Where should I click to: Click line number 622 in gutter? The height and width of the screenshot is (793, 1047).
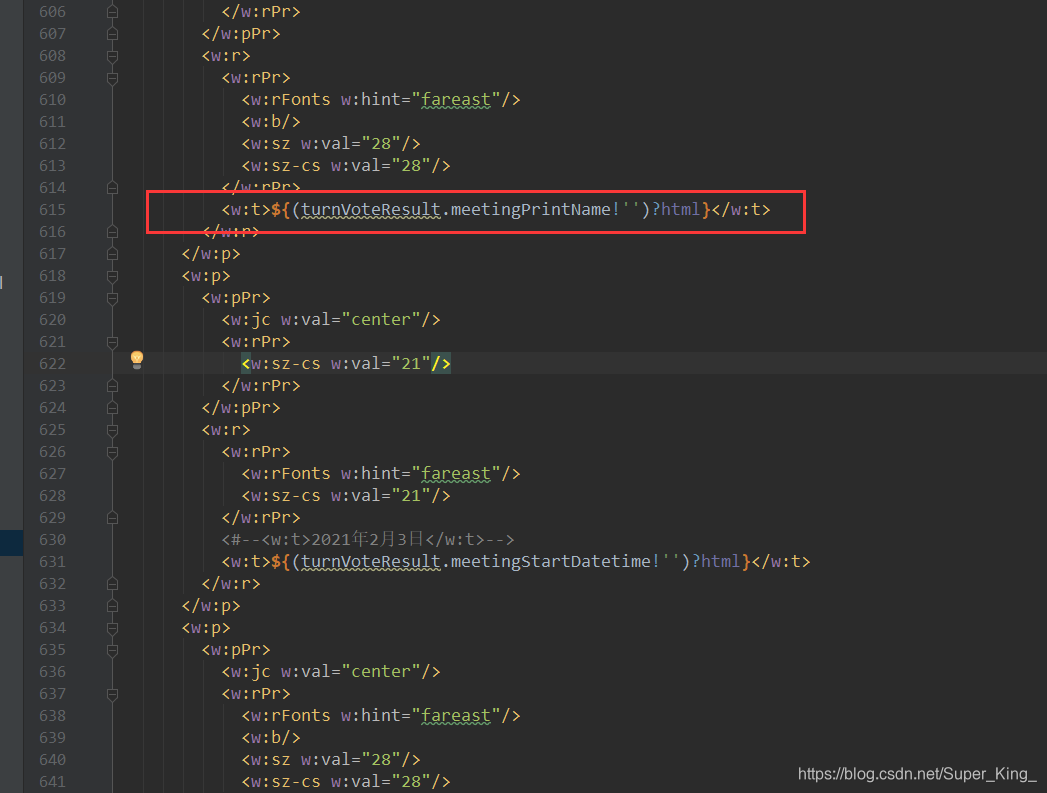[53, 364]
